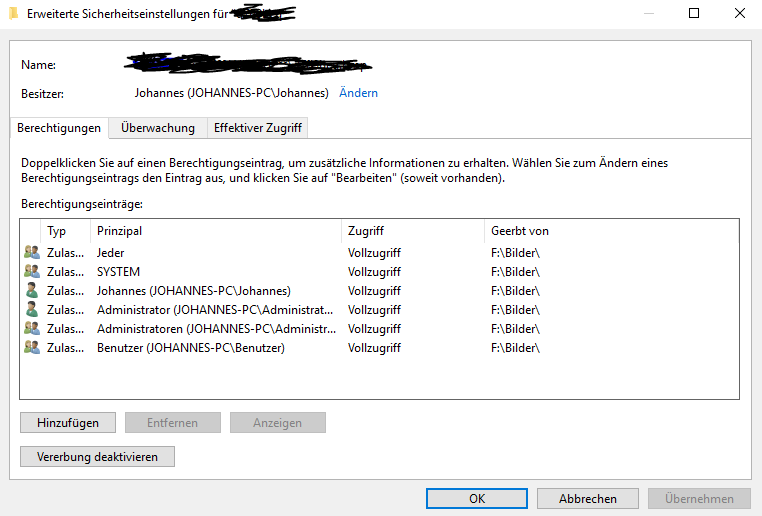
Task: Click the group icon beside Administratoren entry
Action: pos(32,328)
